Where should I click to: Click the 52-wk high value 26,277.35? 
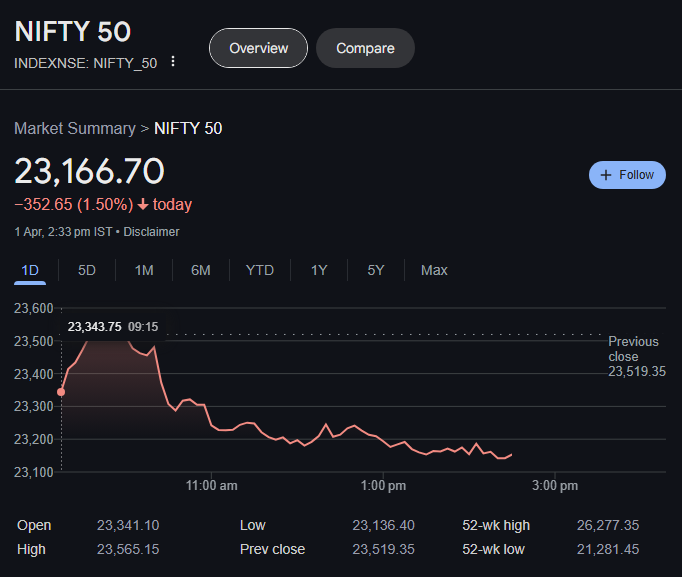click(x=608, y=525)
